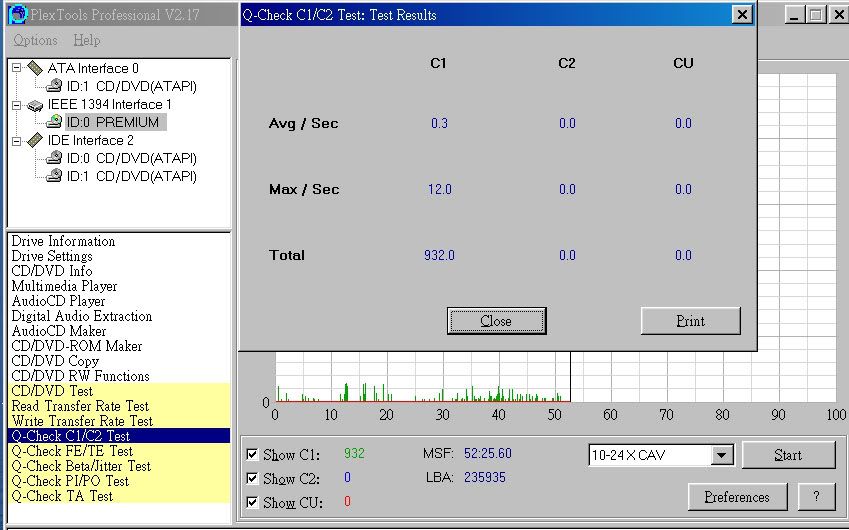849x530 pixels.
Task: Select Q-Check FE/TE Test entry
Action: coord(119,451)
